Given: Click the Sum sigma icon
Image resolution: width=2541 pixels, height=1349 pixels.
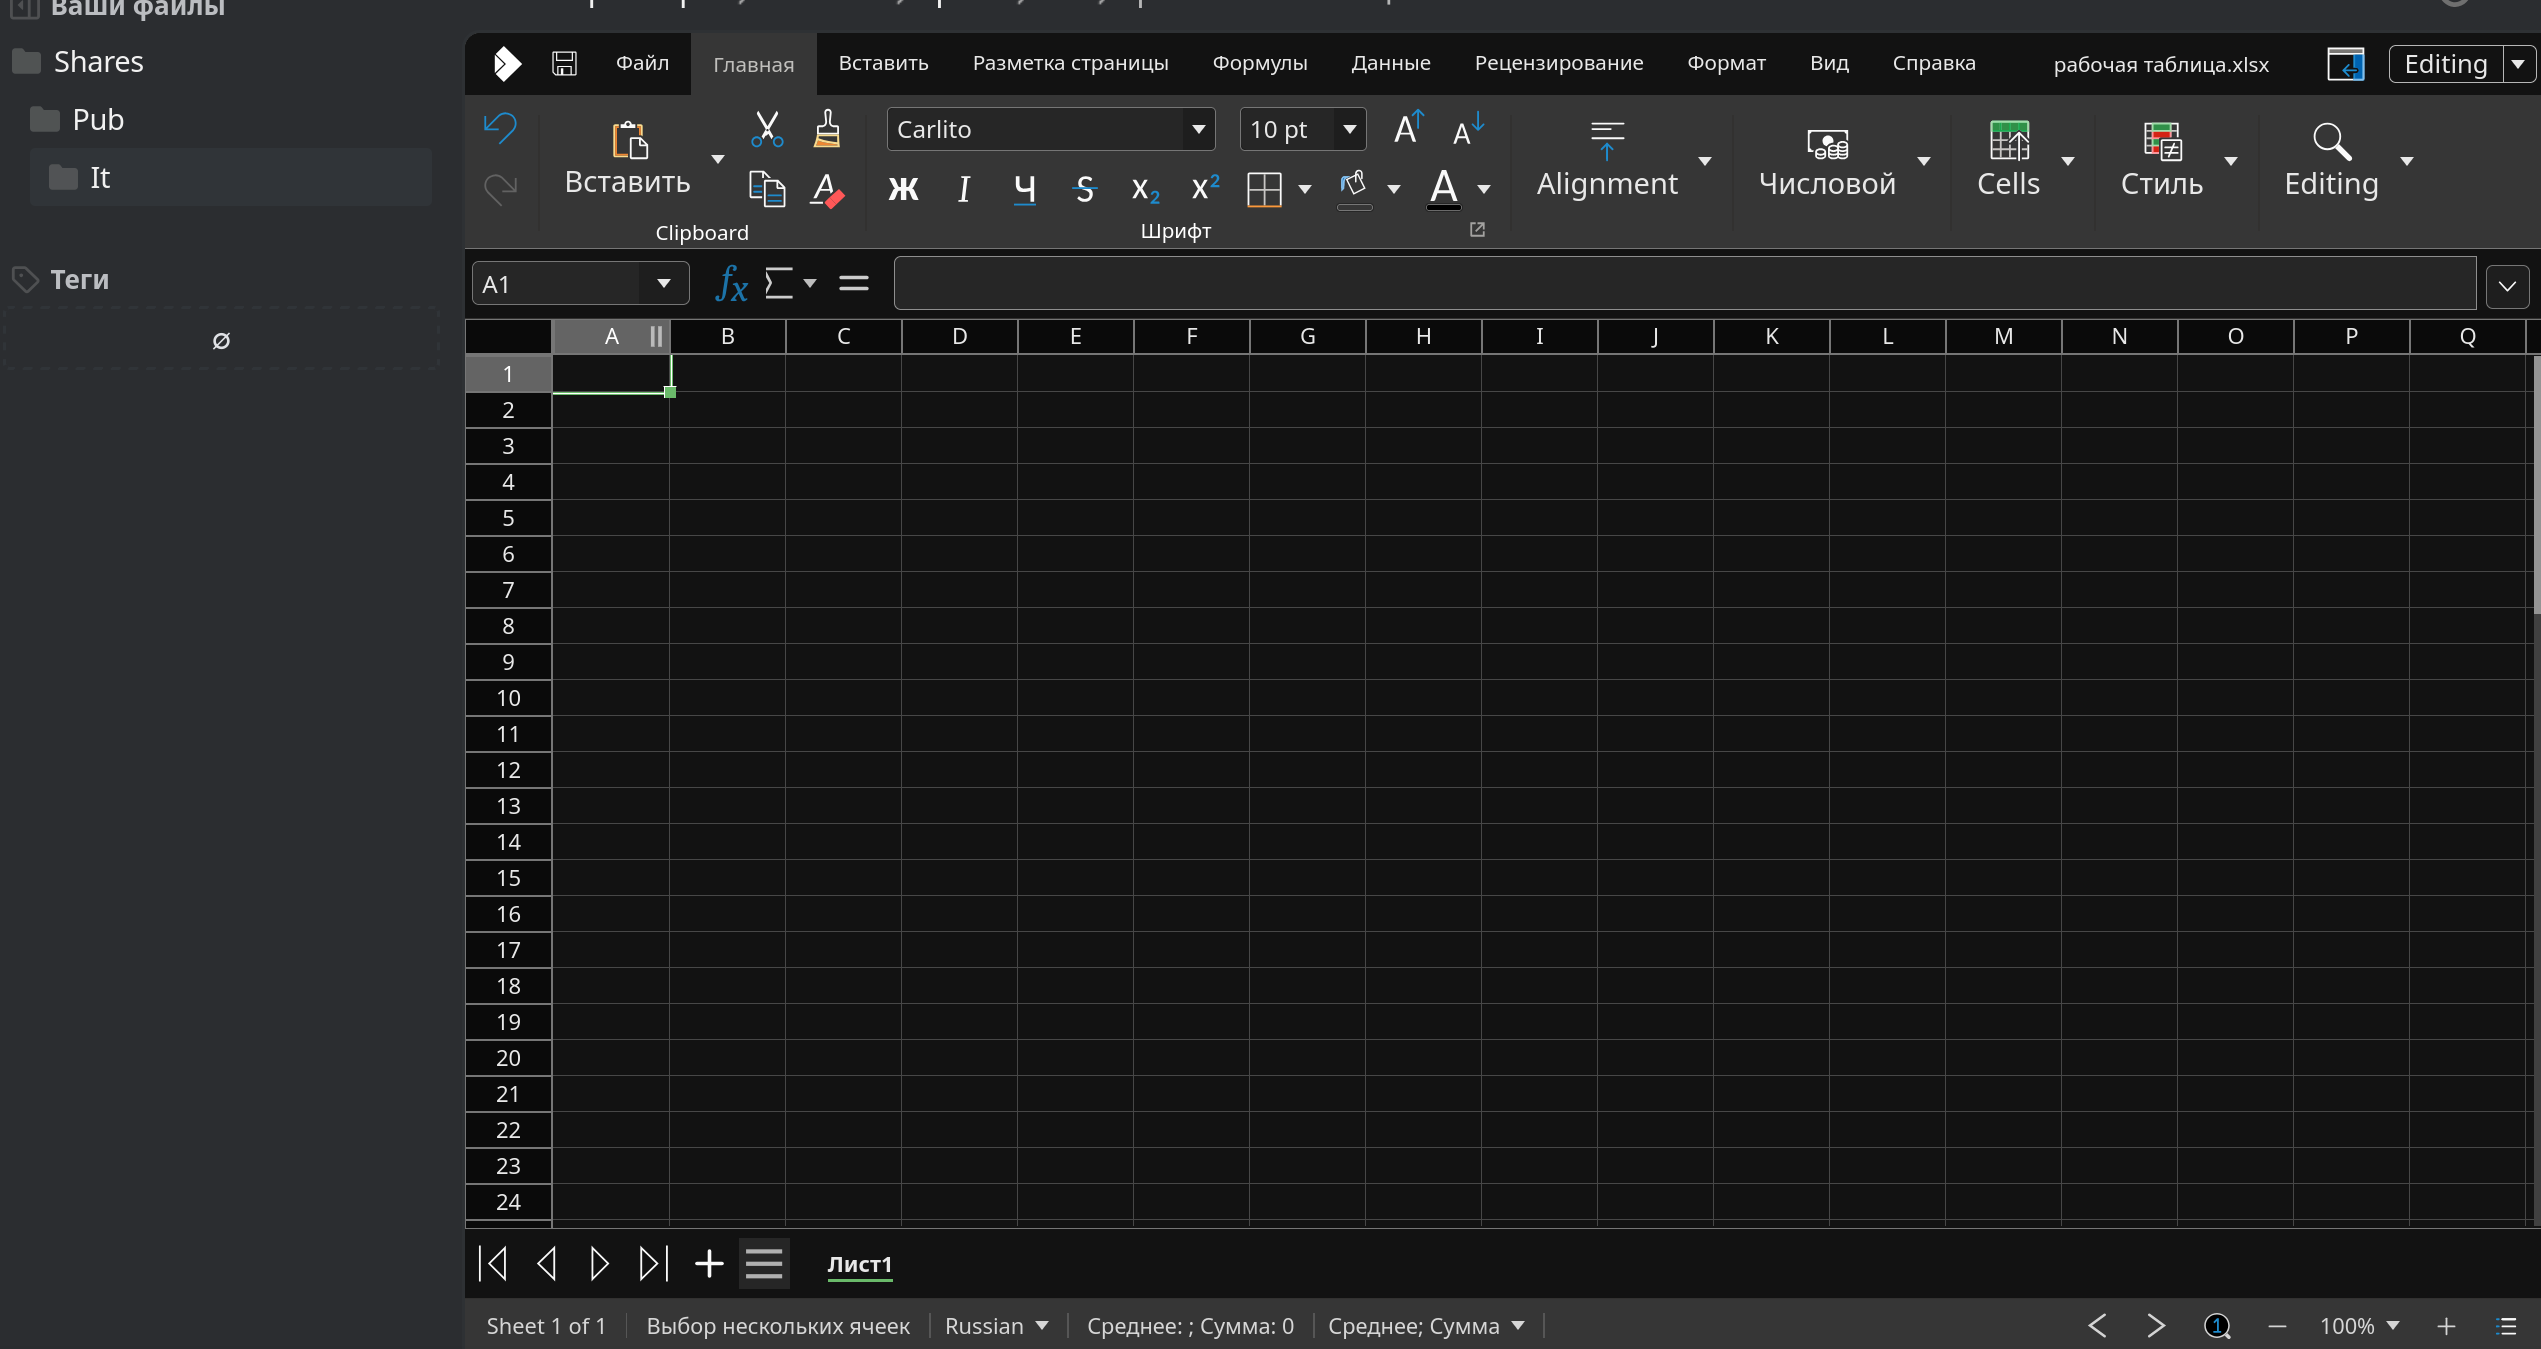Looking at the screenshot, I should pos(778,283).
